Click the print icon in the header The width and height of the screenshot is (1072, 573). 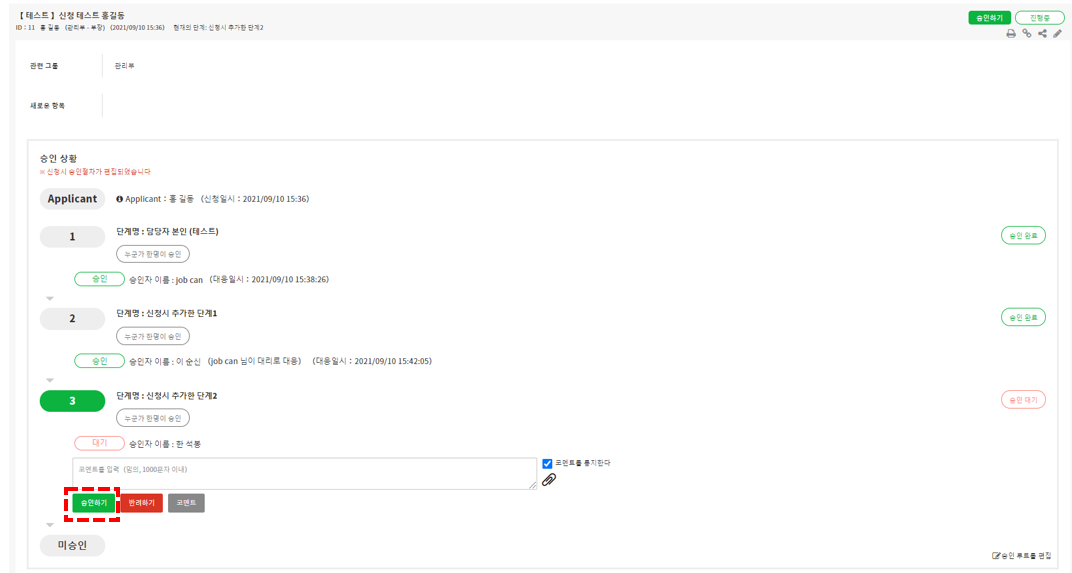tap(1011, 34)
